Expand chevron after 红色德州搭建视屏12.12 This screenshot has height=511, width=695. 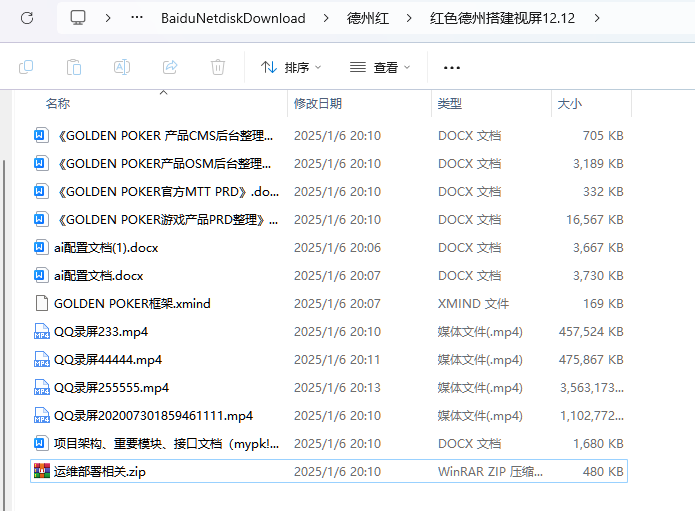point(597,18)
